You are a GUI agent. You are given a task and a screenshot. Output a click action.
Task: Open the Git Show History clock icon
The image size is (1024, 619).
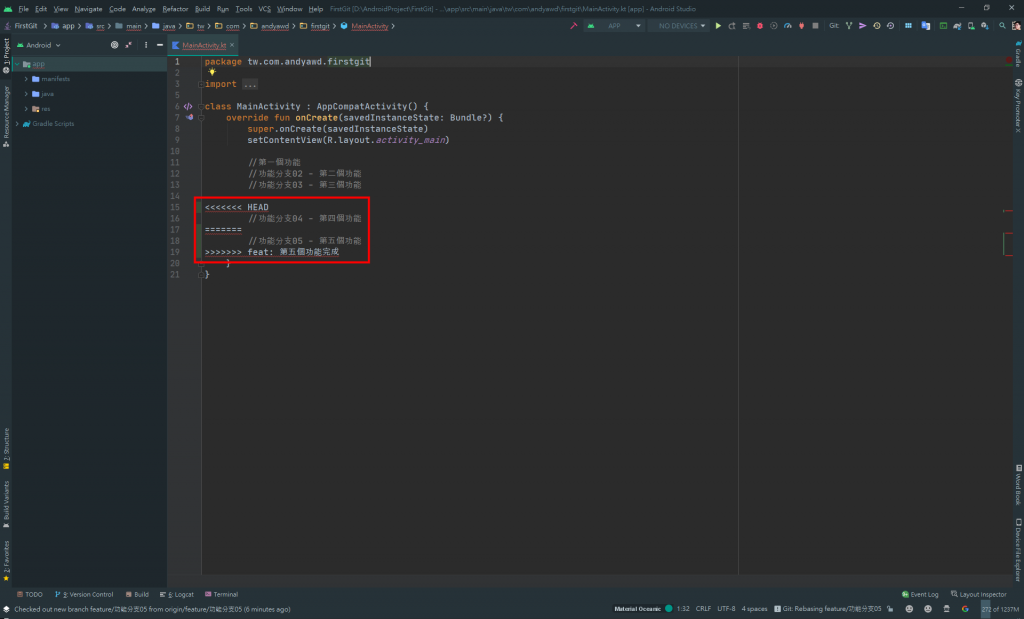876,26
